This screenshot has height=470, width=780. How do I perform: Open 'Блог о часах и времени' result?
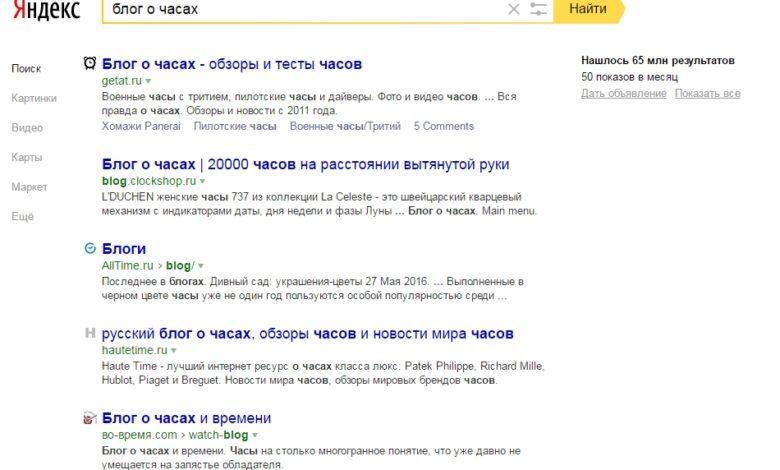click(187, 418)
